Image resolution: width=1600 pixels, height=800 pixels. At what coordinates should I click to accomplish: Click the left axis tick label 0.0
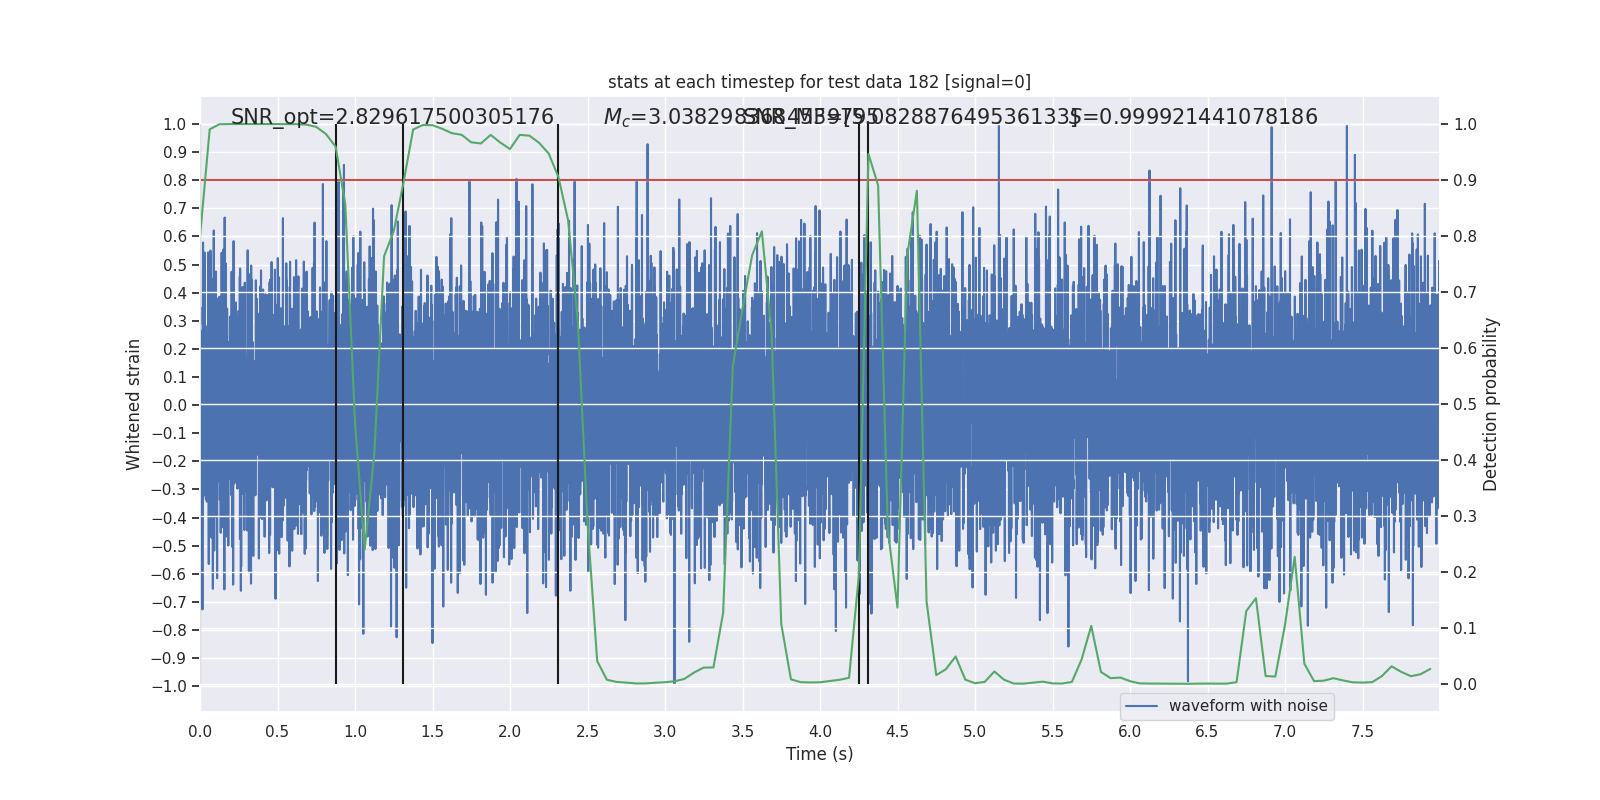pyautogui.click(x=174, y=405)
